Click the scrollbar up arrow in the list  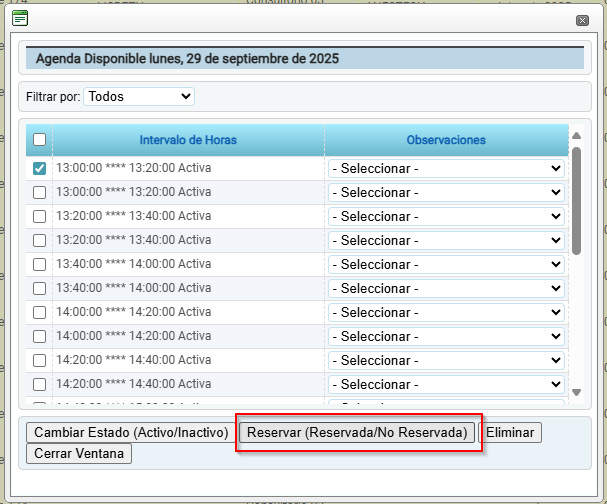point(576,136)
